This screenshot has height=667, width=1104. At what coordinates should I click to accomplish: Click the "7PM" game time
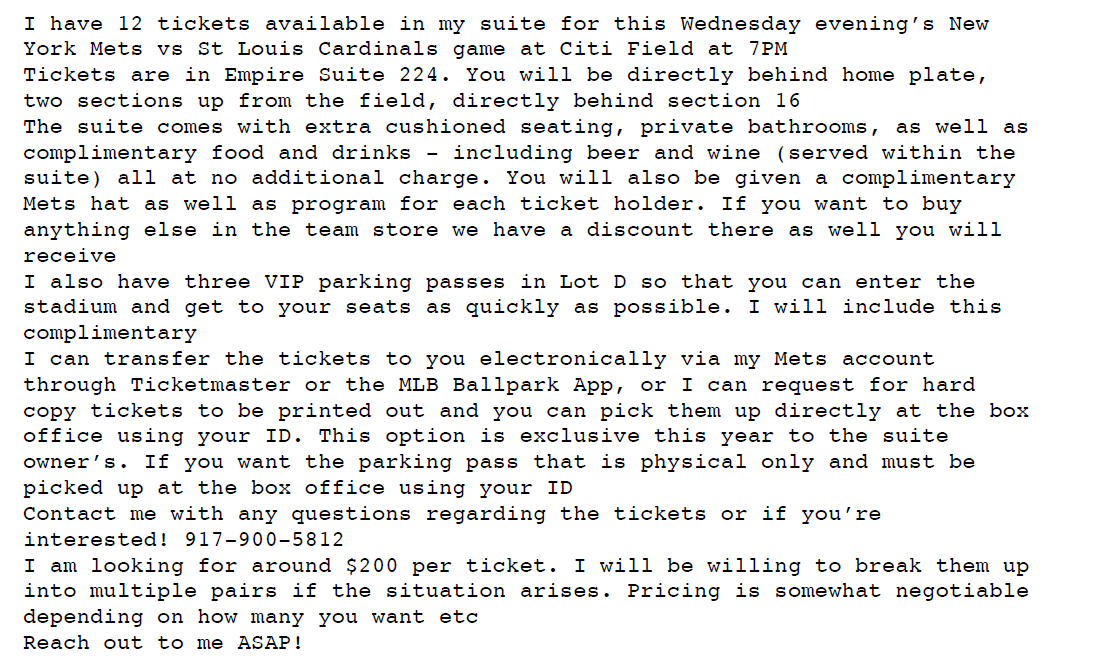pos(768,49)
